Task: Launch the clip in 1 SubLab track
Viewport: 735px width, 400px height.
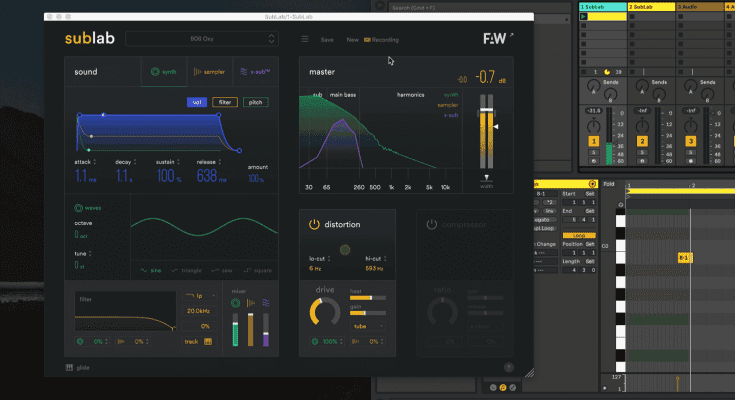Action: pyautogui.click(x=584, y=18)
